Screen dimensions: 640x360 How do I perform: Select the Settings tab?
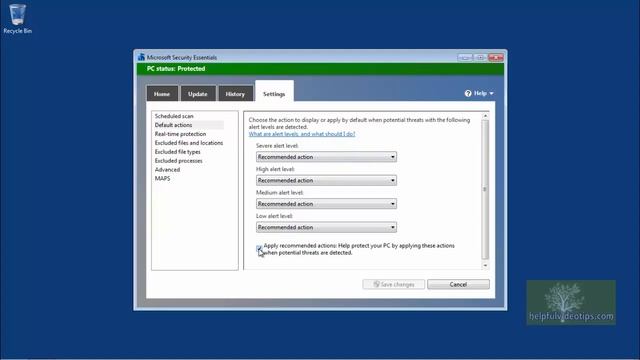(x=274, y=93)
